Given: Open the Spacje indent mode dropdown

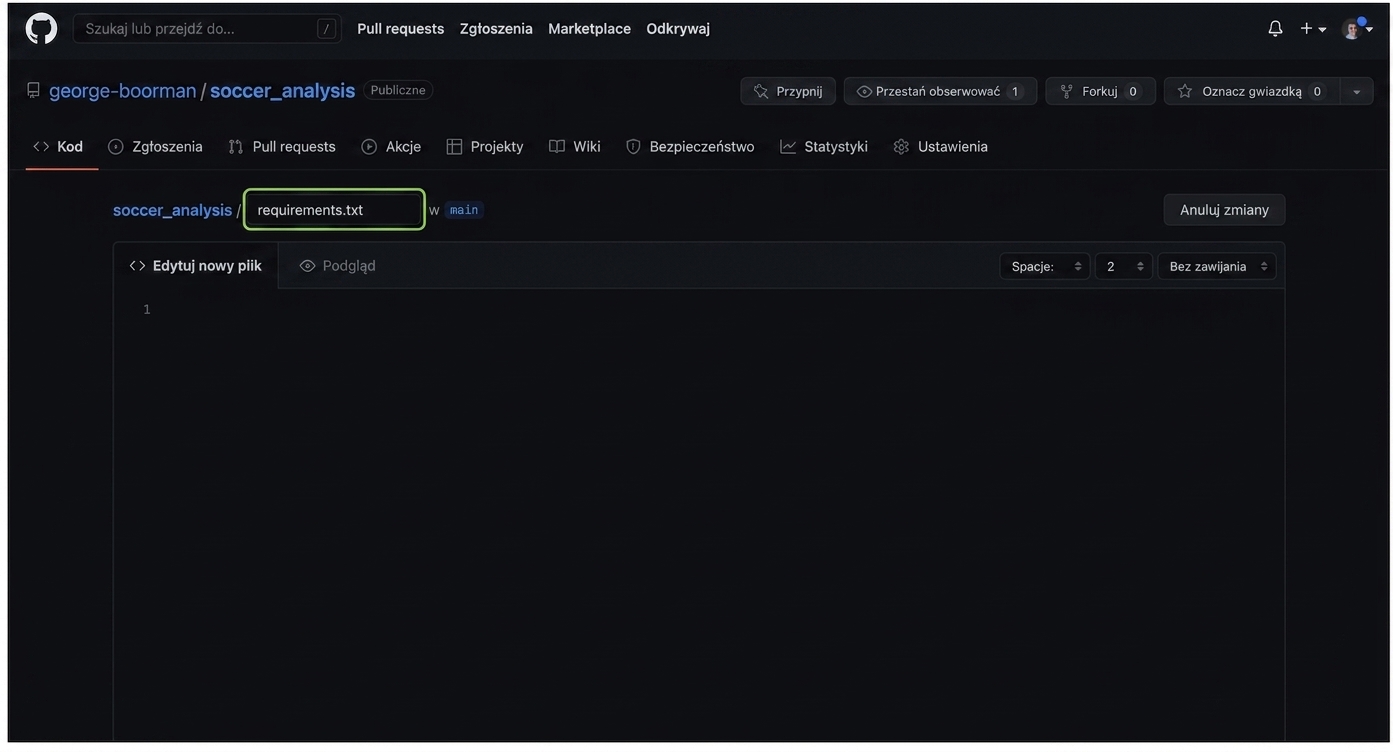Looking at the screenshot, I should (x=1045, y=266).
